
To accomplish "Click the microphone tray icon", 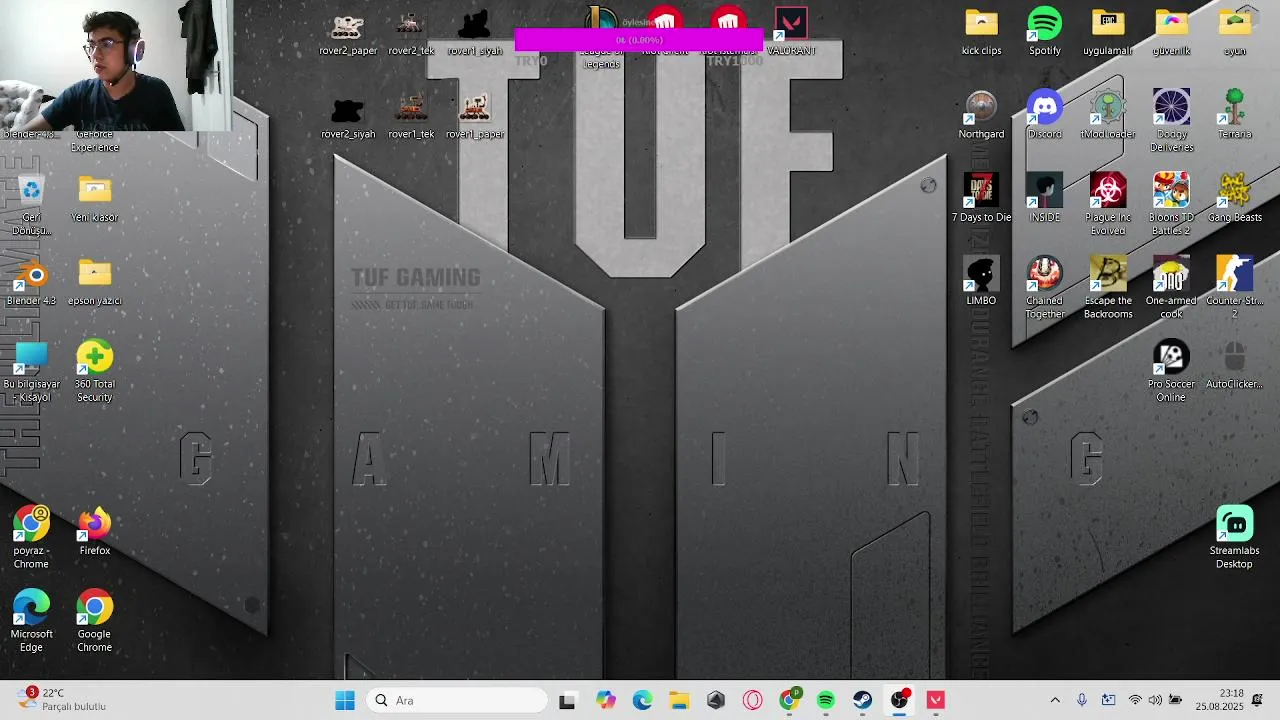I will point(1082,700).
